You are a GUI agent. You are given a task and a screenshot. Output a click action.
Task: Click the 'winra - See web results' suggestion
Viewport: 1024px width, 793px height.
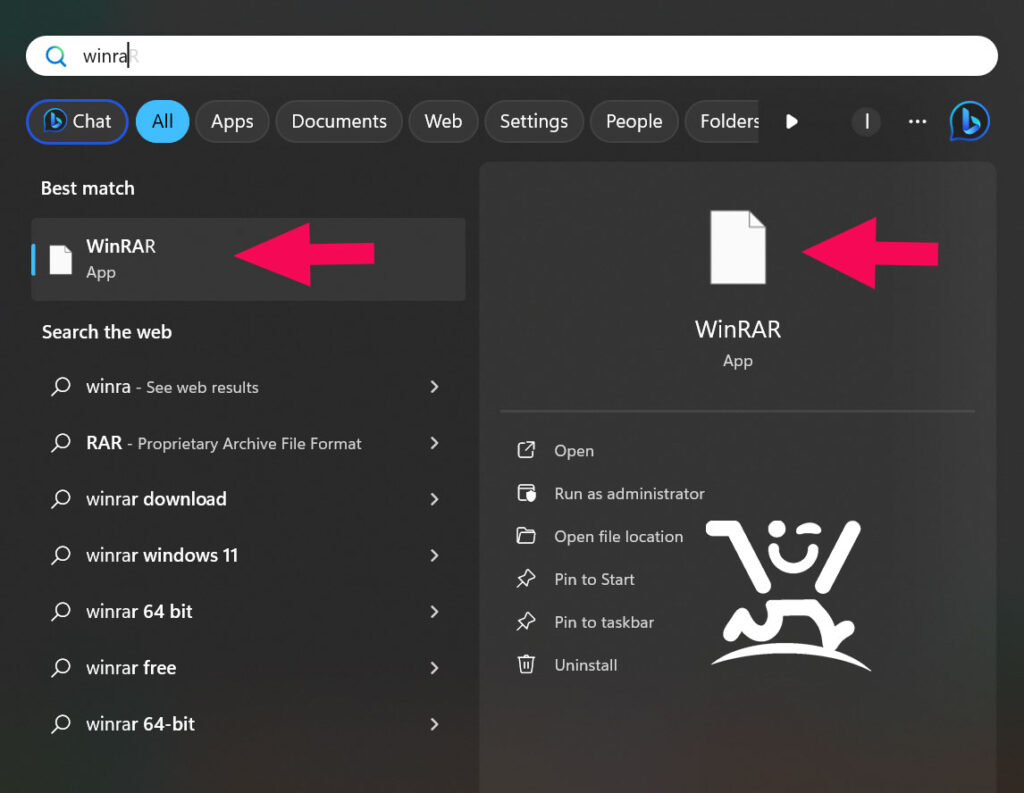pyautogui.click(x=248, y=387)
